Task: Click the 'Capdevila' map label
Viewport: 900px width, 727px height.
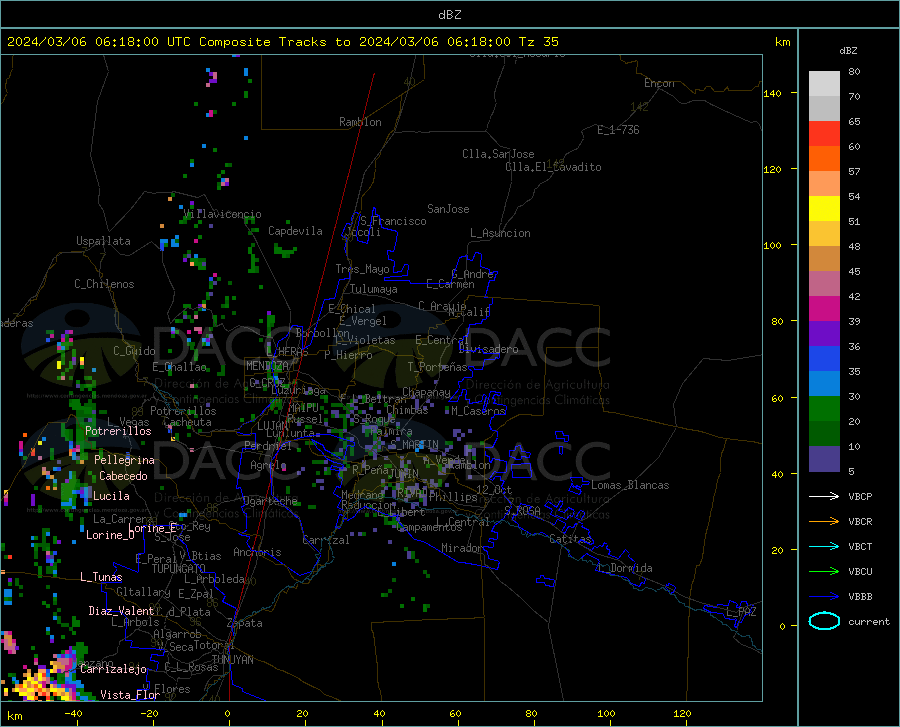Action: [x=295, y=231]
